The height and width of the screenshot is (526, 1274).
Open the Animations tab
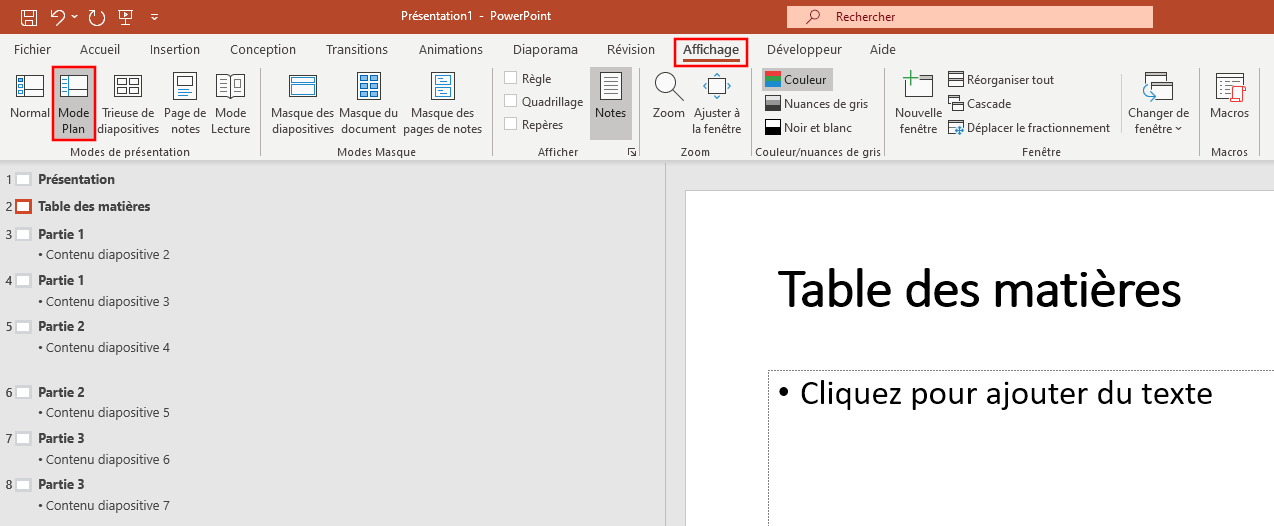click(451, 49)
